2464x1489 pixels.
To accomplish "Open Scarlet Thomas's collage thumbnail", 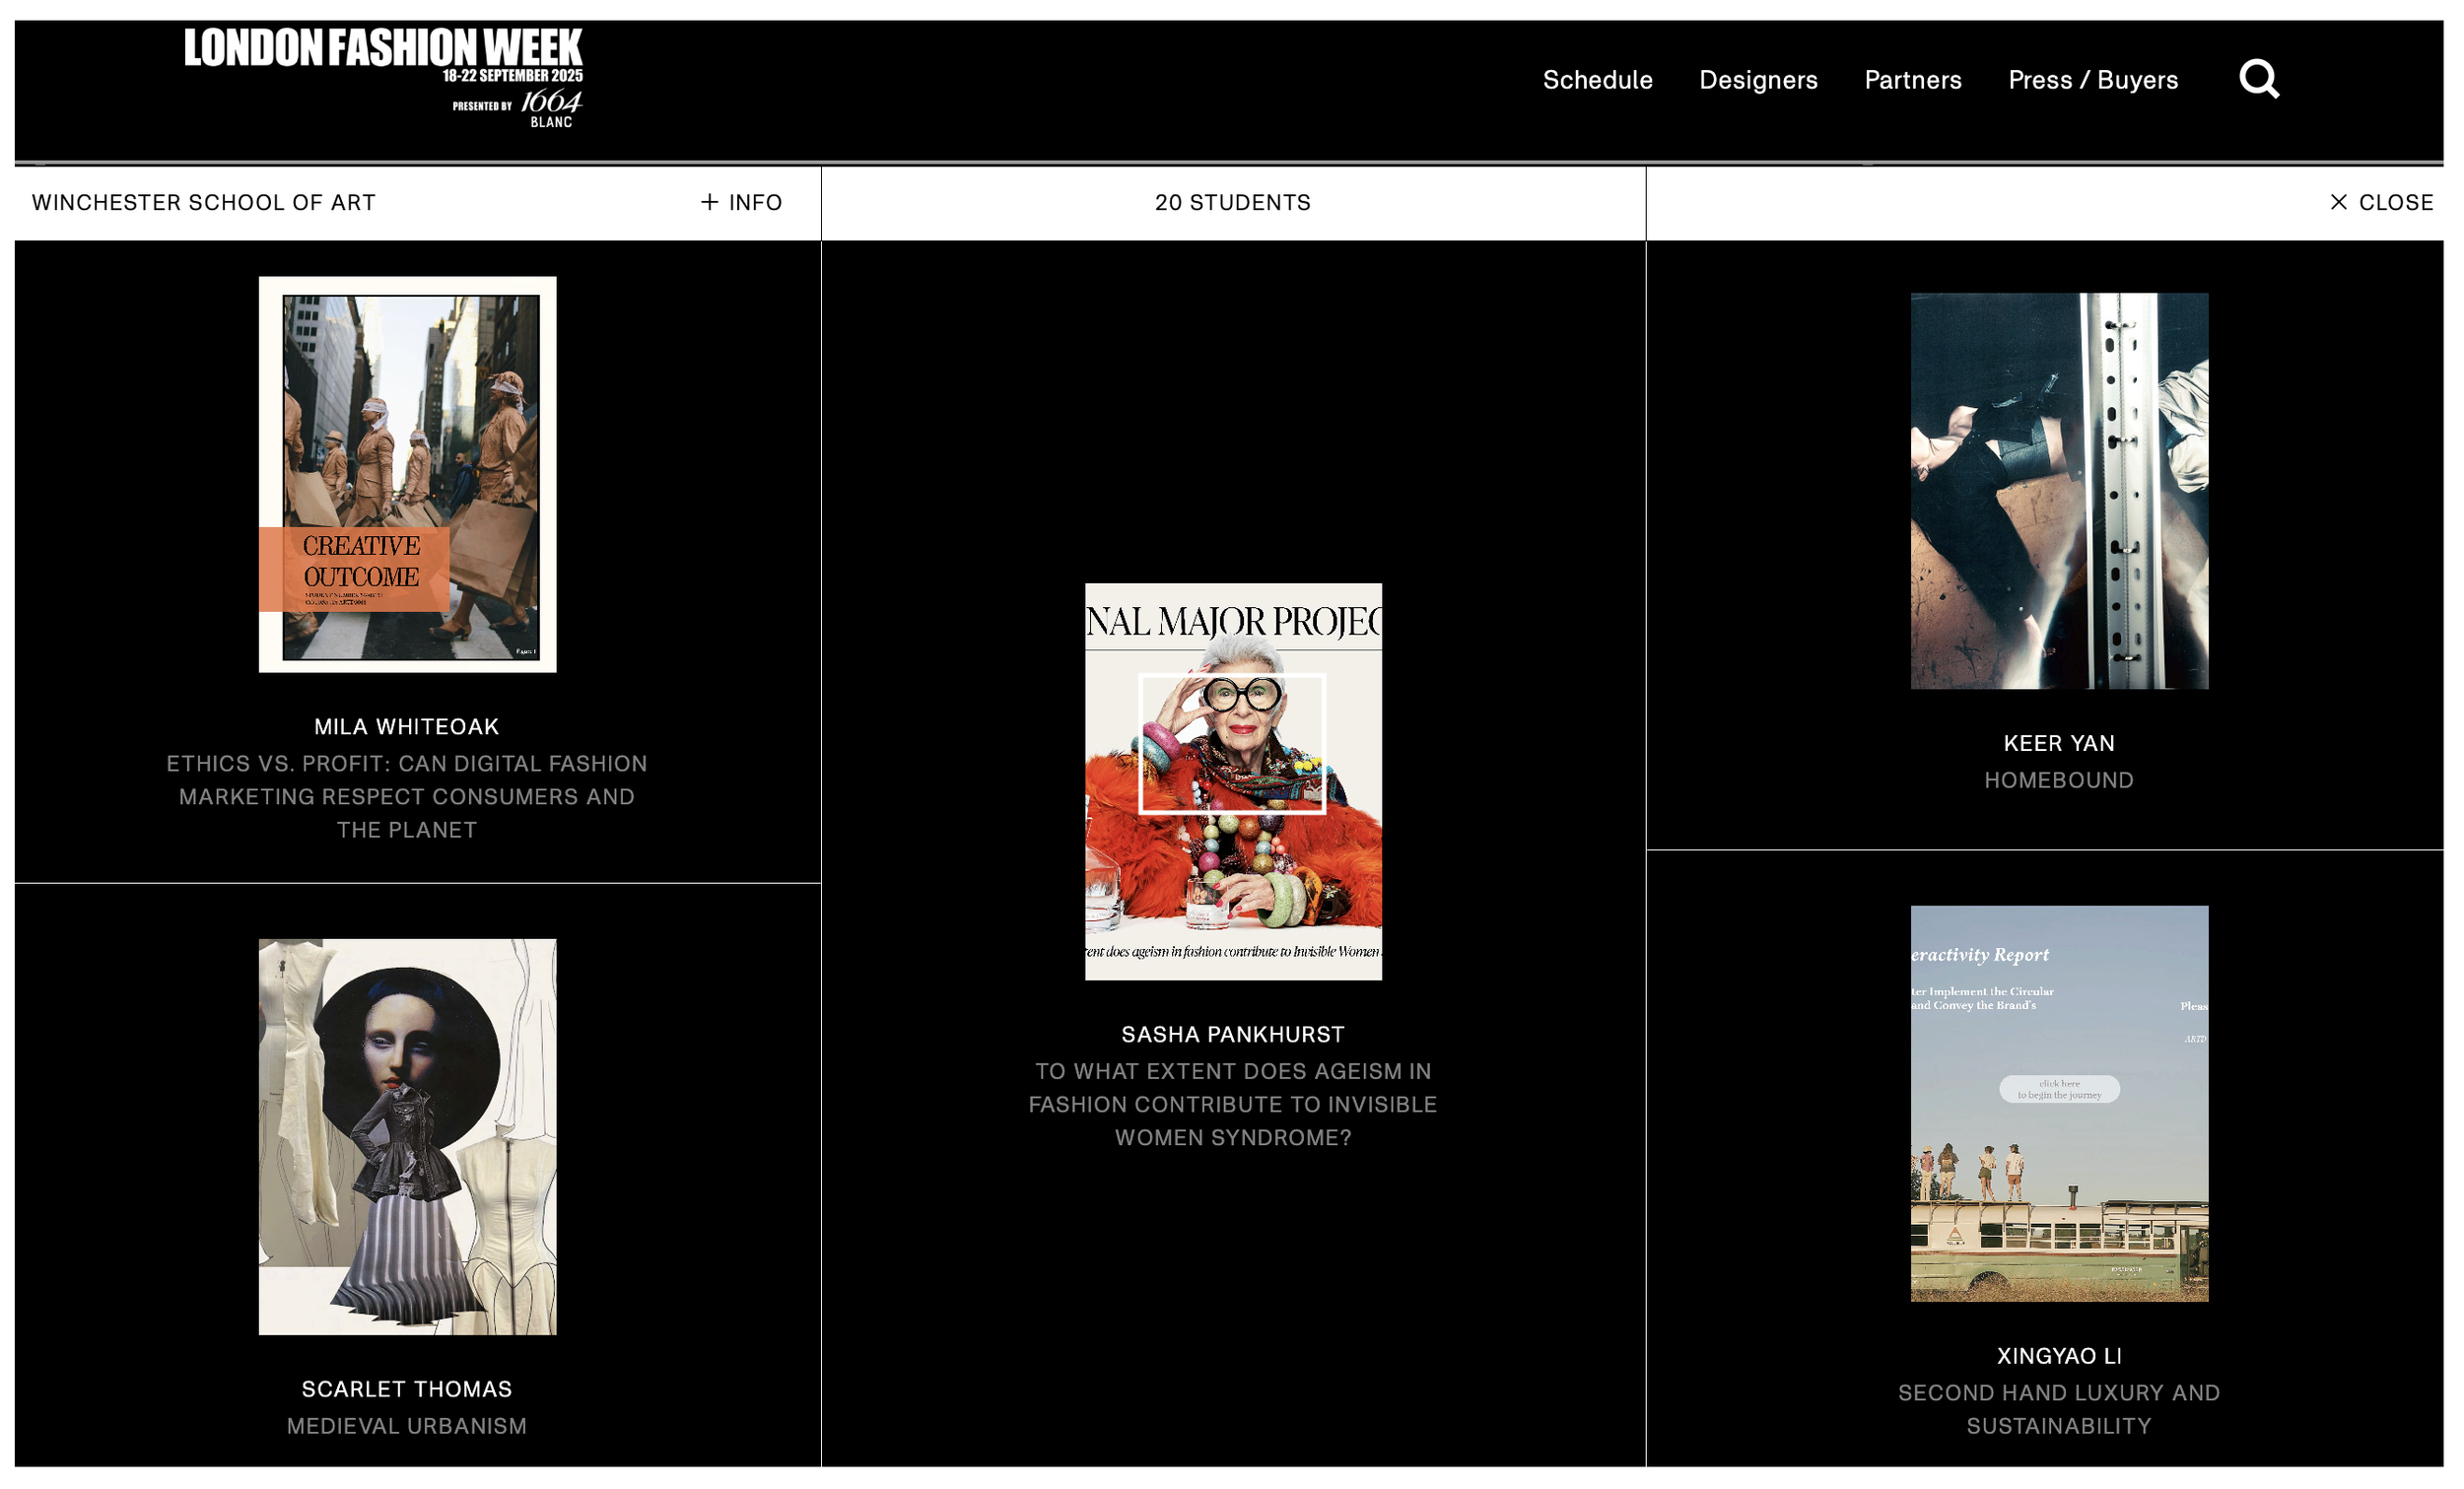I will click(407, 1136).
